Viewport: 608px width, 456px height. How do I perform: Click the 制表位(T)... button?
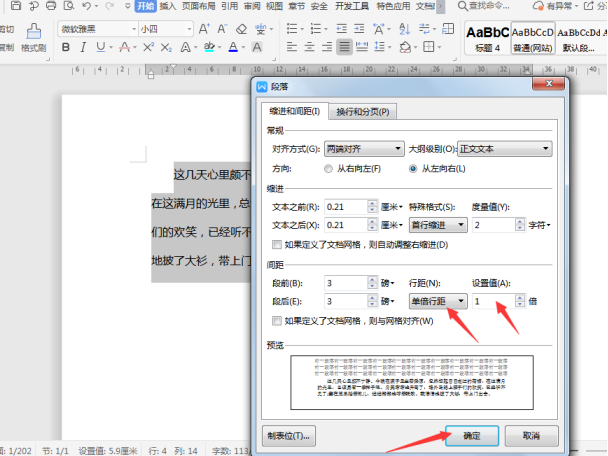pos(289,436)
